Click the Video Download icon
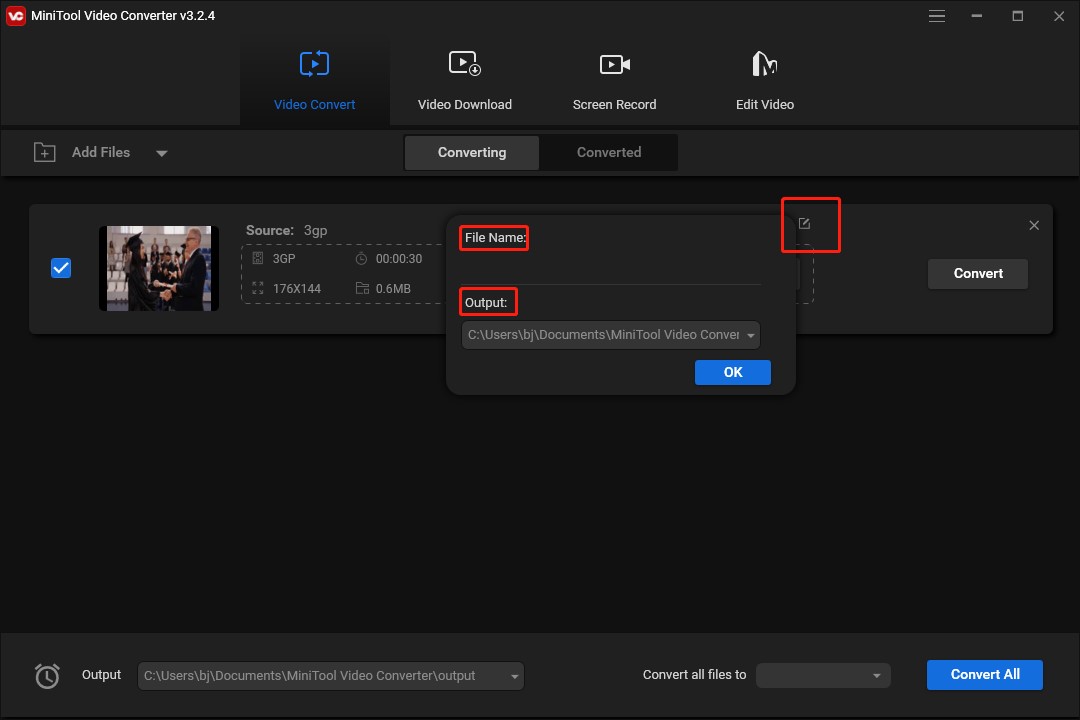The image size is (1080, 720). (465, 63)
